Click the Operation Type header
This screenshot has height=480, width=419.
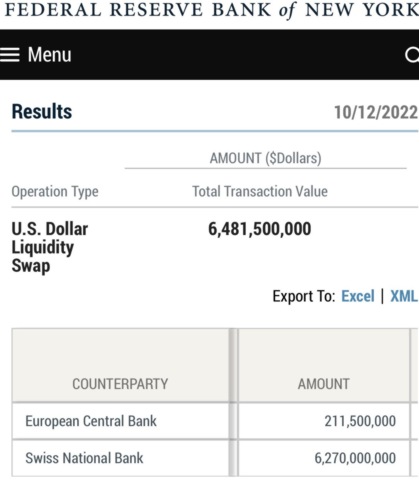(55, 192)
